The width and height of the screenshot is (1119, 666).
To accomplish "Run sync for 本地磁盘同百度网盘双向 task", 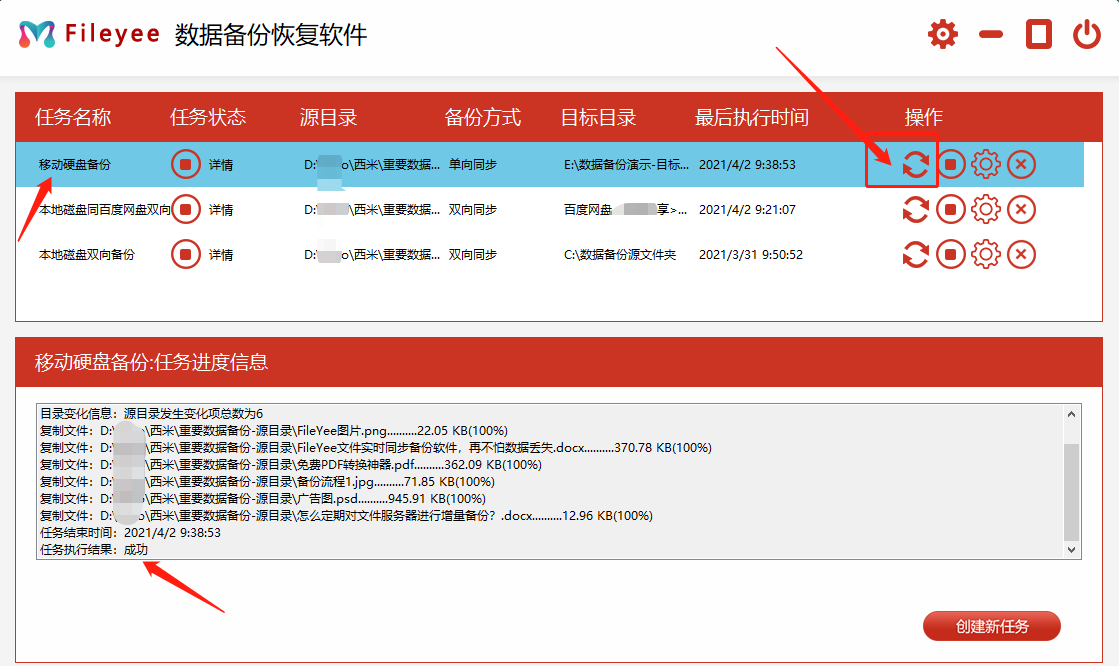I will coord(915,210).
